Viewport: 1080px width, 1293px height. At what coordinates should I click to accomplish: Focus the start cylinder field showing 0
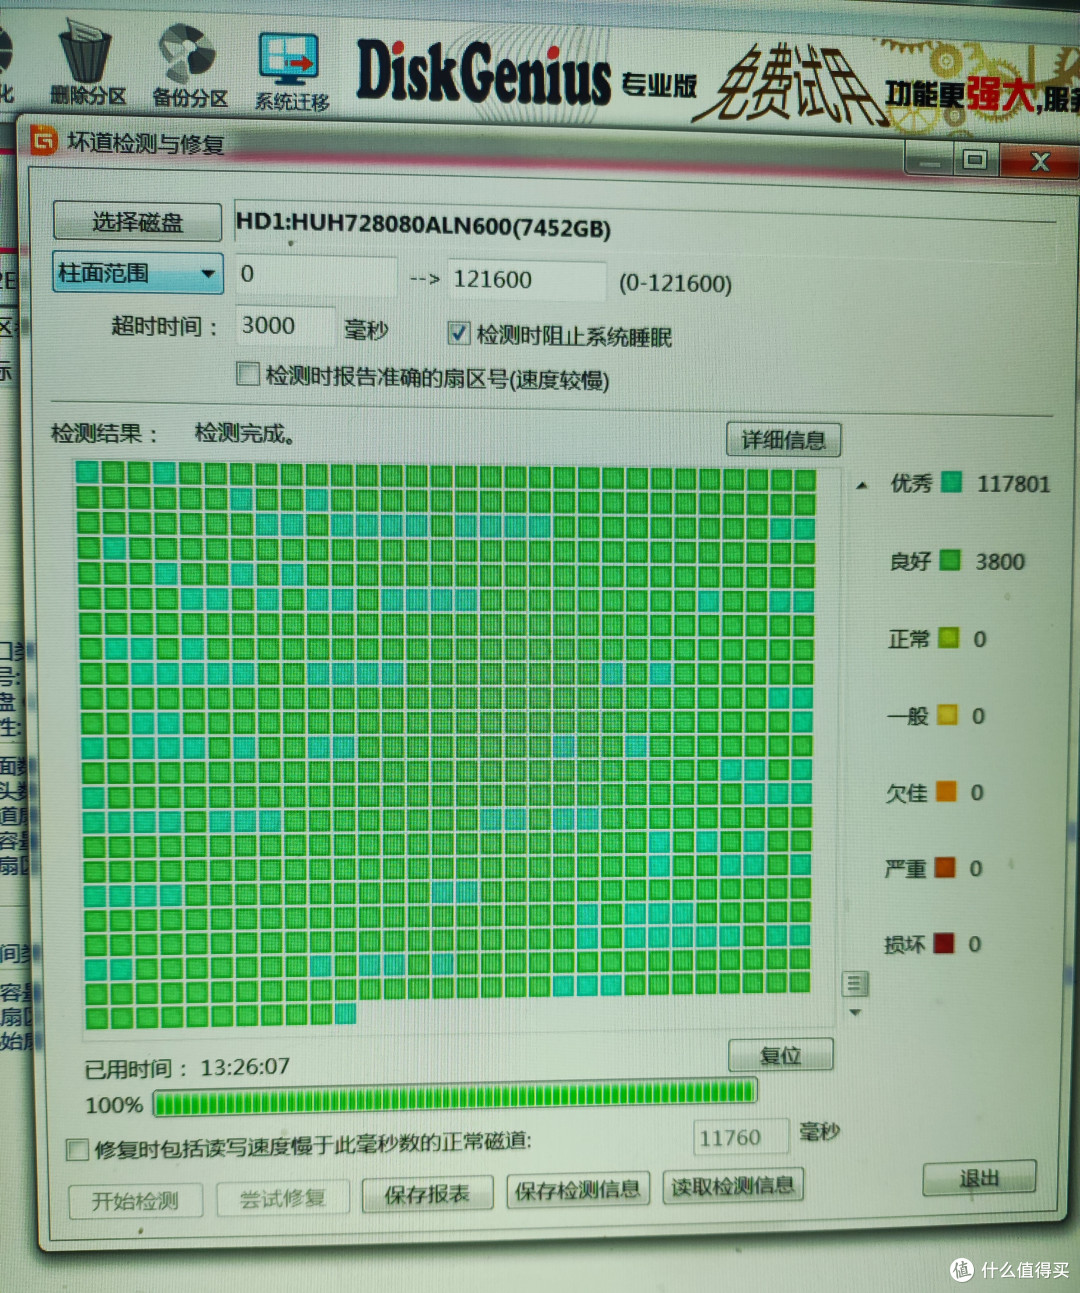(x=316, y=275)
